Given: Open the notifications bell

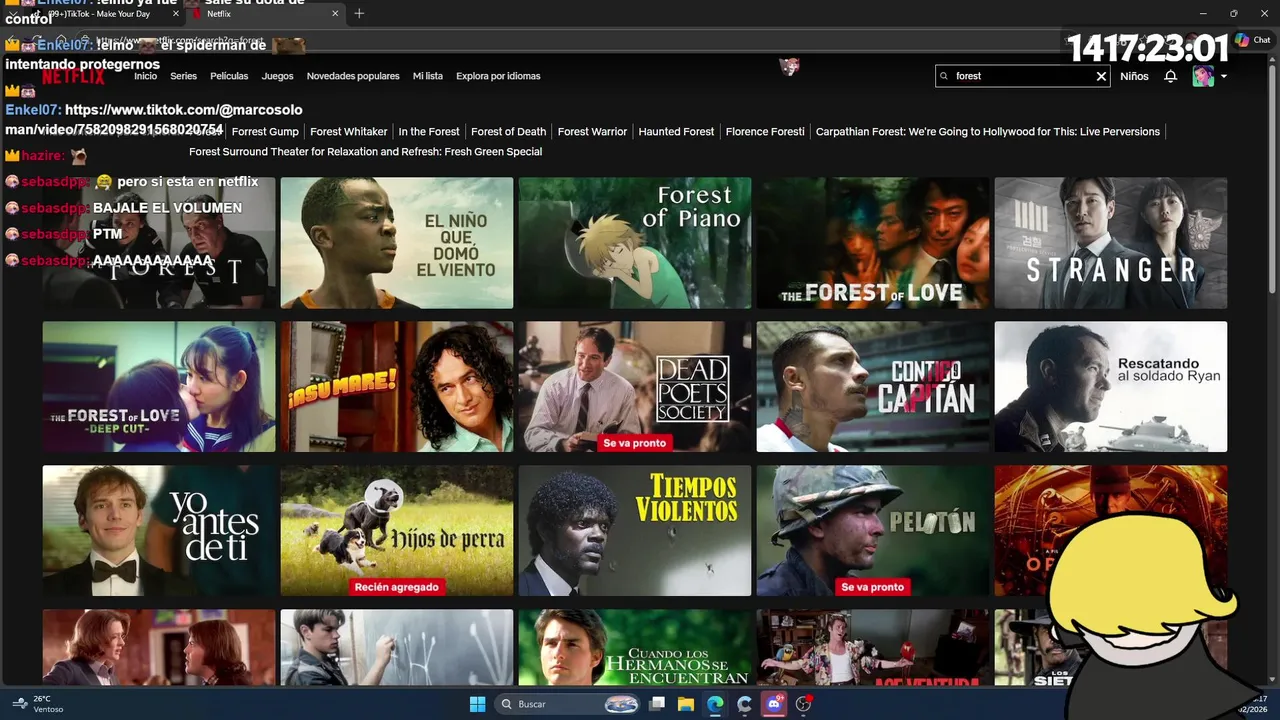Looking at the screenshot, I should [x=1170, y=76].
